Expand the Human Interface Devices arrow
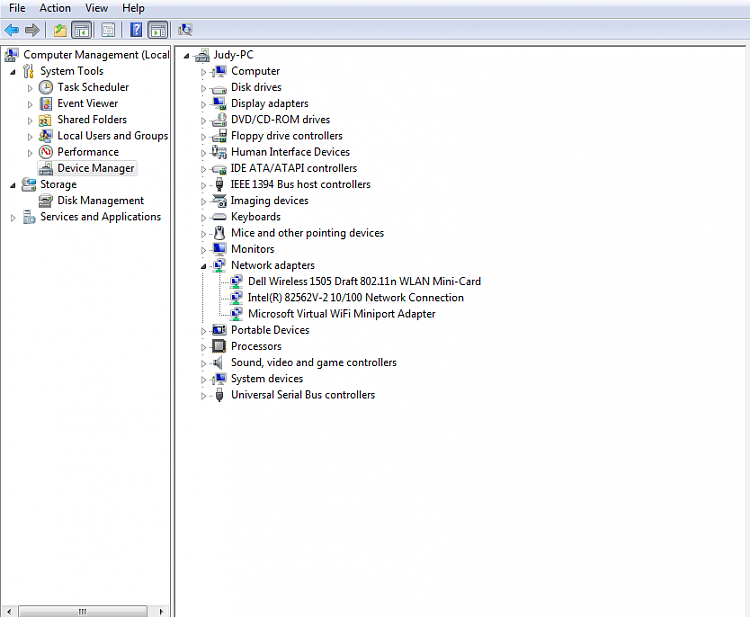The width and height of the screenshot is (750, 617). click(203, 153)
